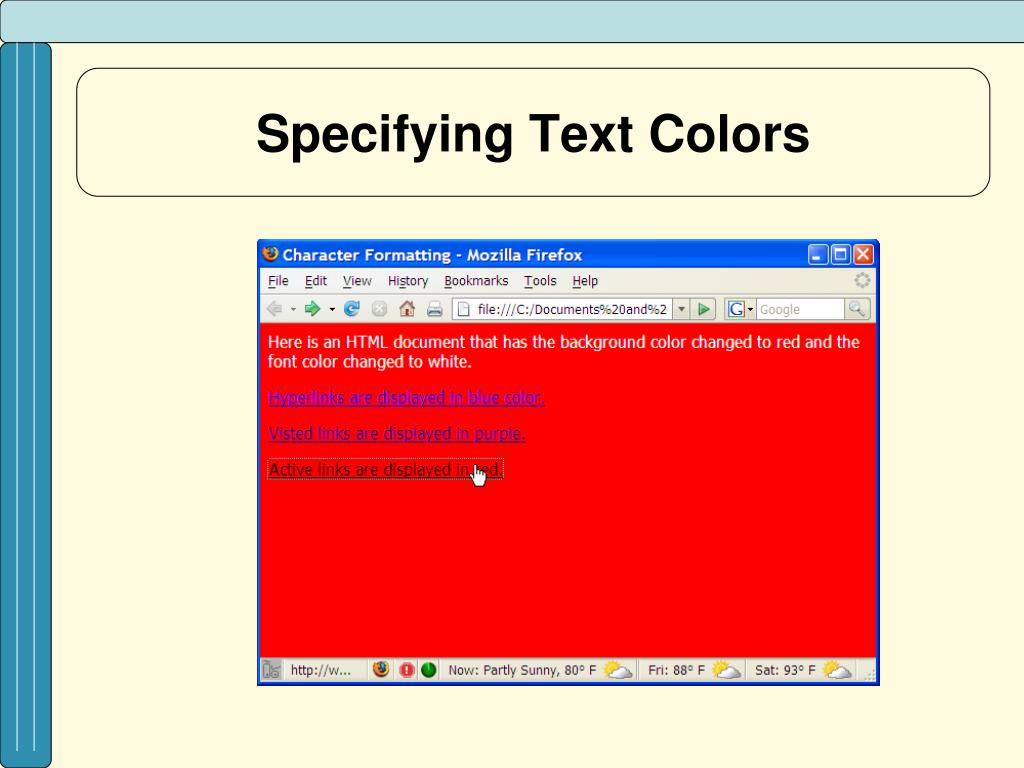Click the 'Character Formatting - Mozilla Firefox' title text
Viewport: 1024px width, 768px height.
click(x=432, y=255)
